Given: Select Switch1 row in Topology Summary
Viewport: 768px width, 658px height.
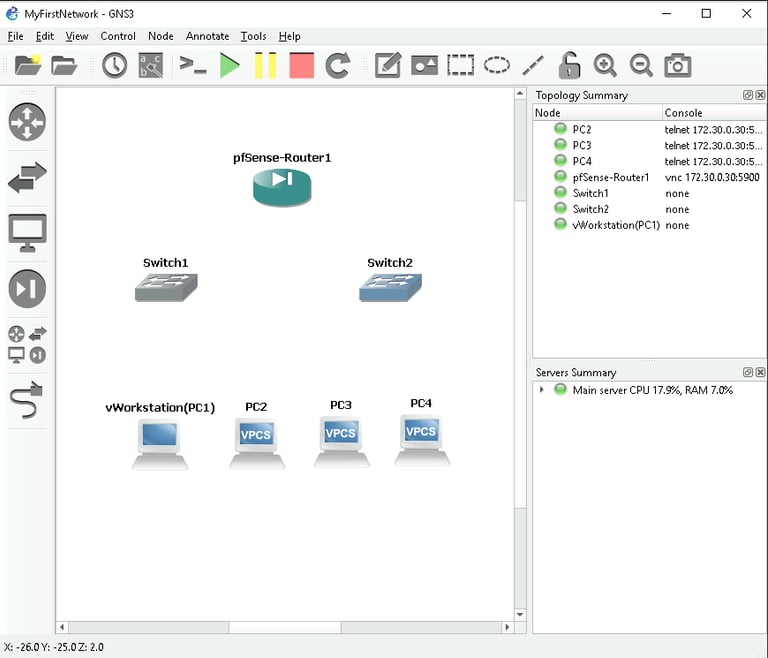Looking at the screenshot, I should pos(649,193).
